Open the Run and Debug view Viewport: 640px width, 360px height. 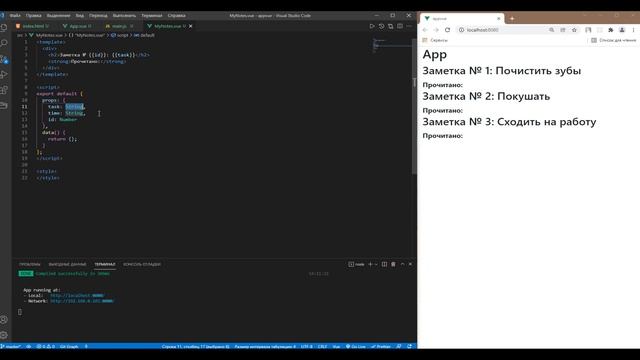click(x=4, y=75)
